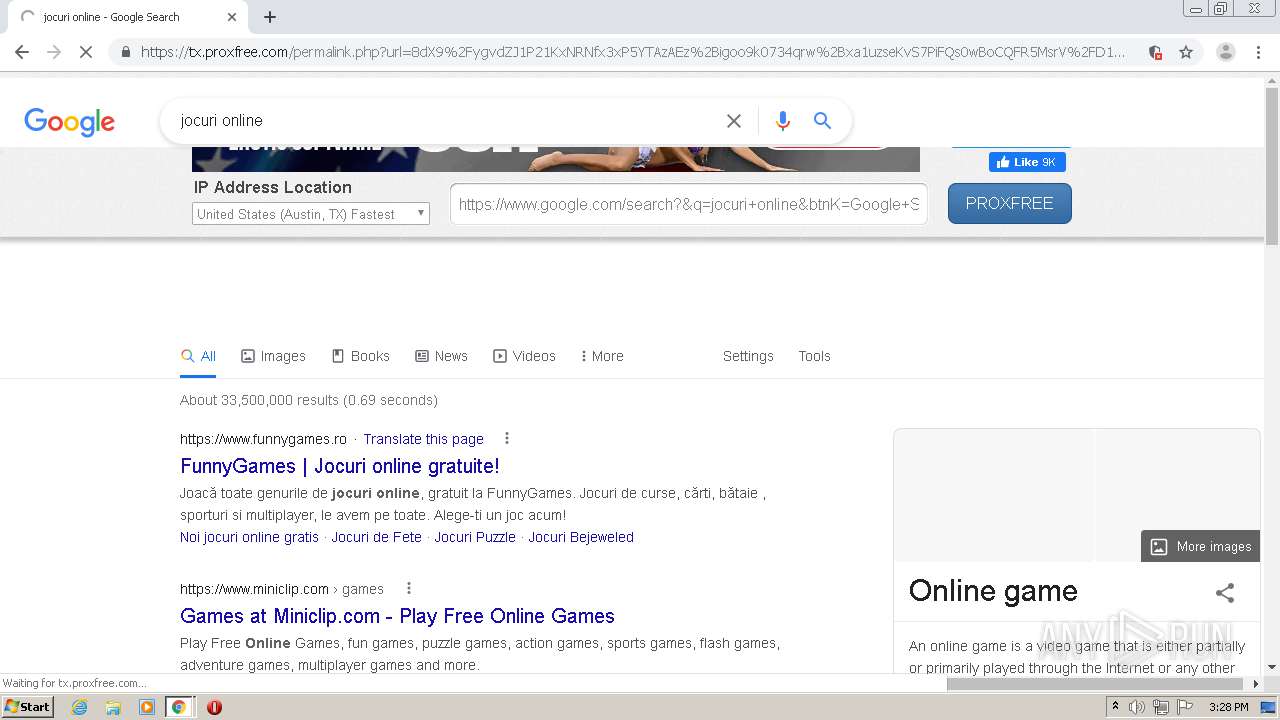Click the Chrome back arrow
Screen dimensions: 1280x720
coord(22,52)
